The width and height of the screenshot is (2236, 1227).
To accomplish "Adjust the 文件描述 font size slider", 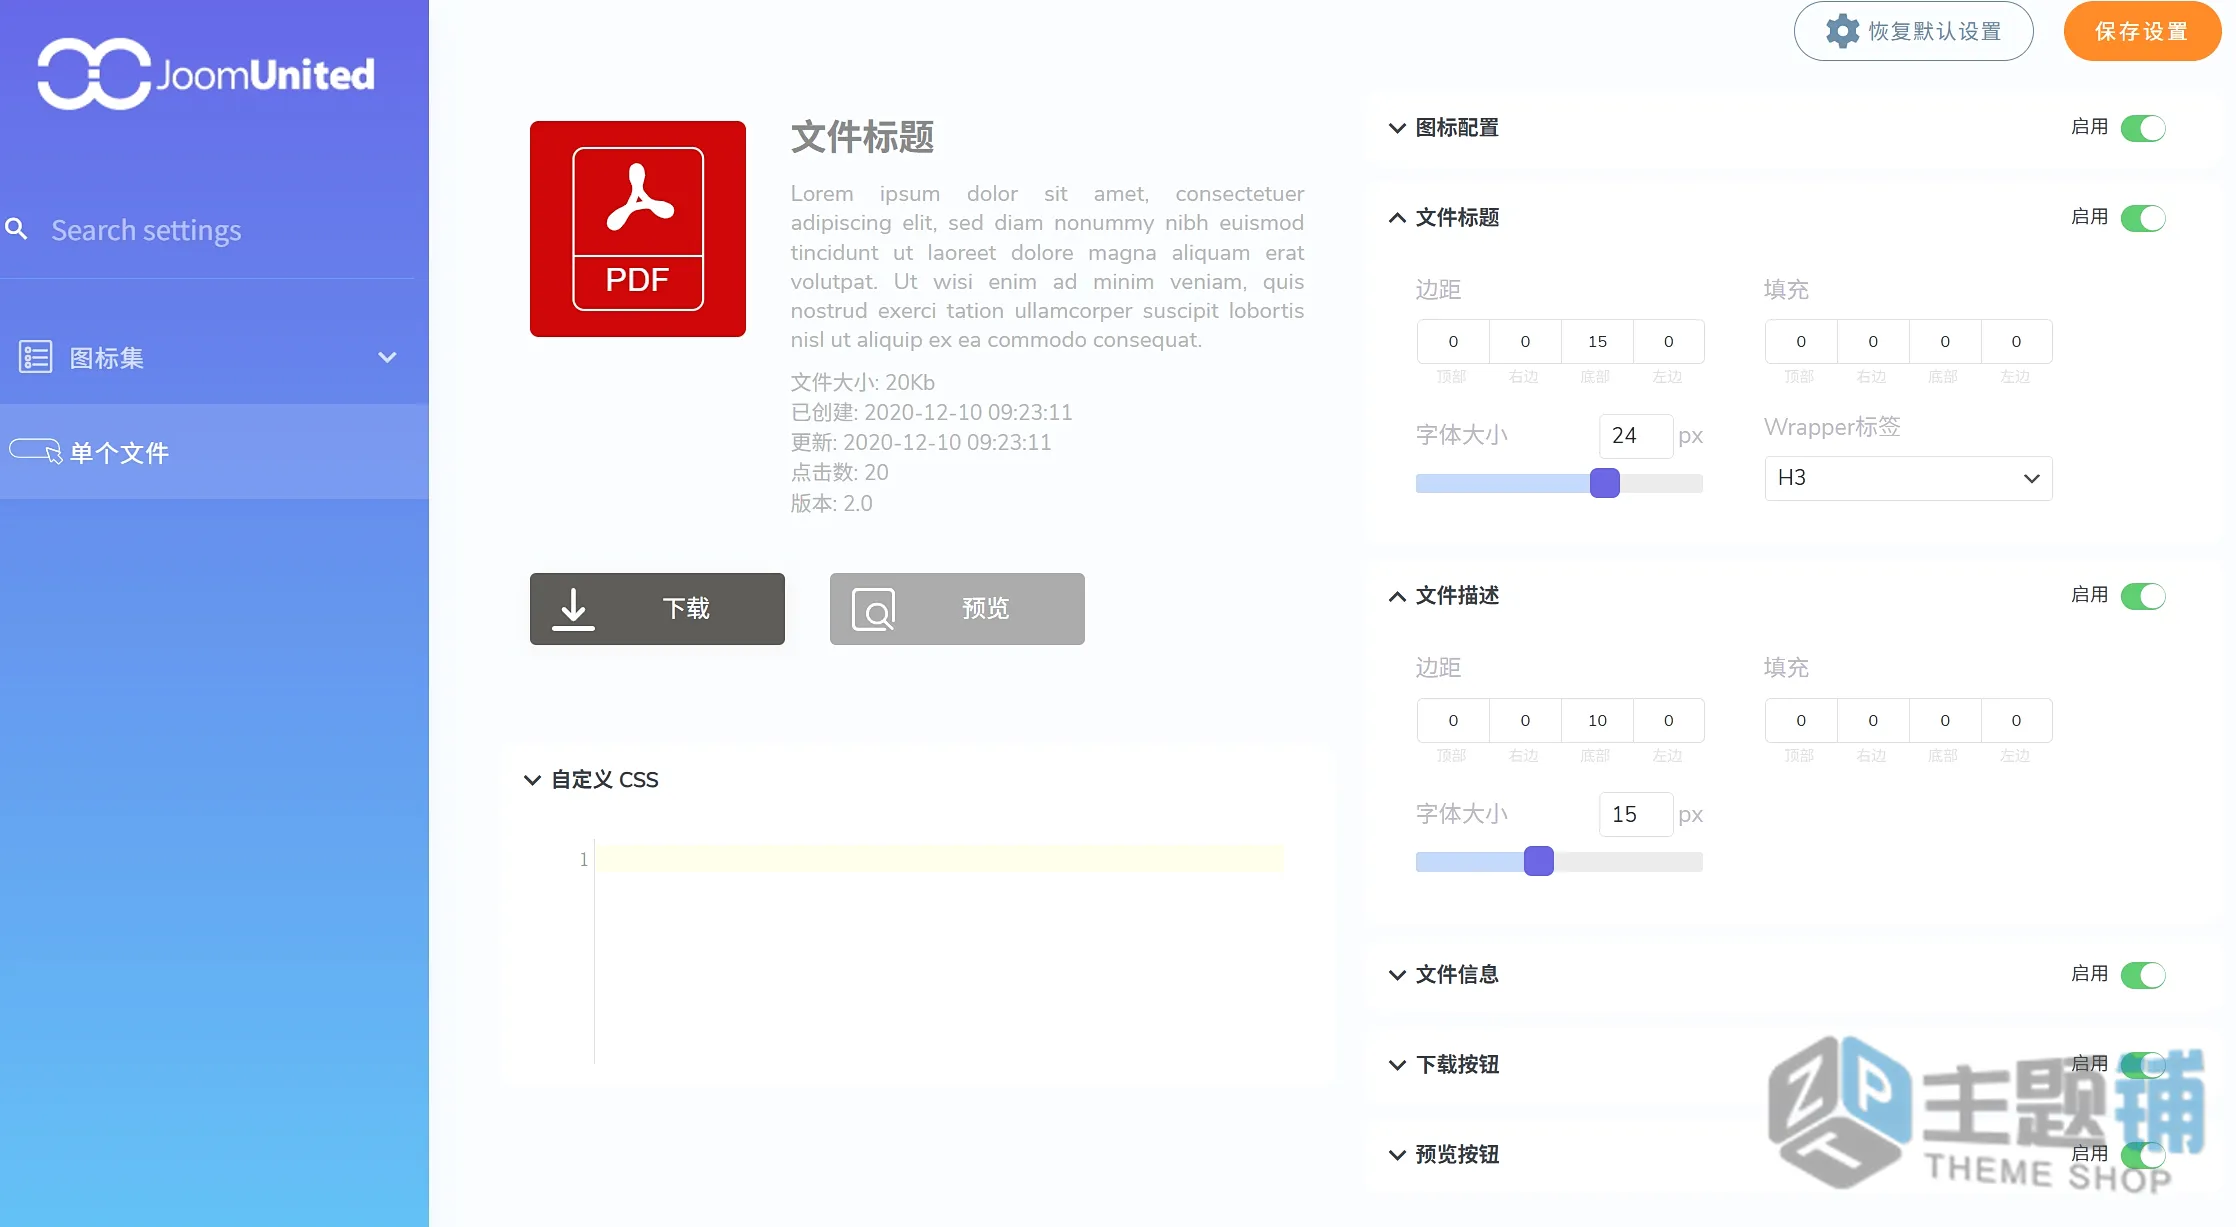I will point(1538,861).
